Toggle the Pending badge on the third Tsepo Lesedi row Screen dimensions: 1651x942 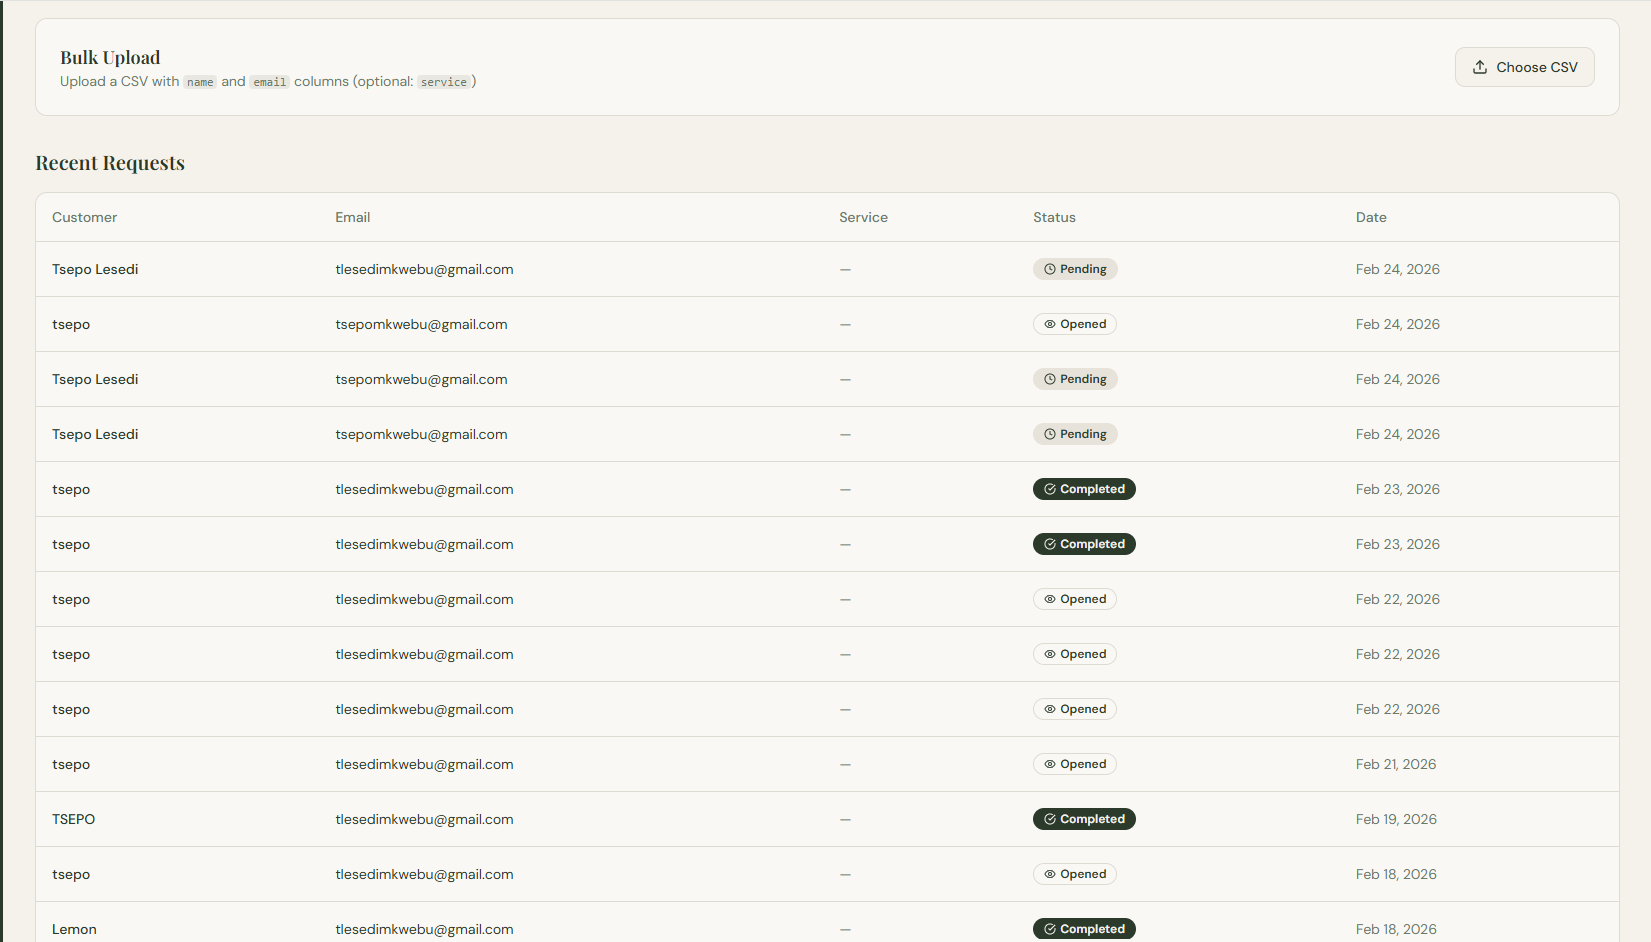point(1075,433)
